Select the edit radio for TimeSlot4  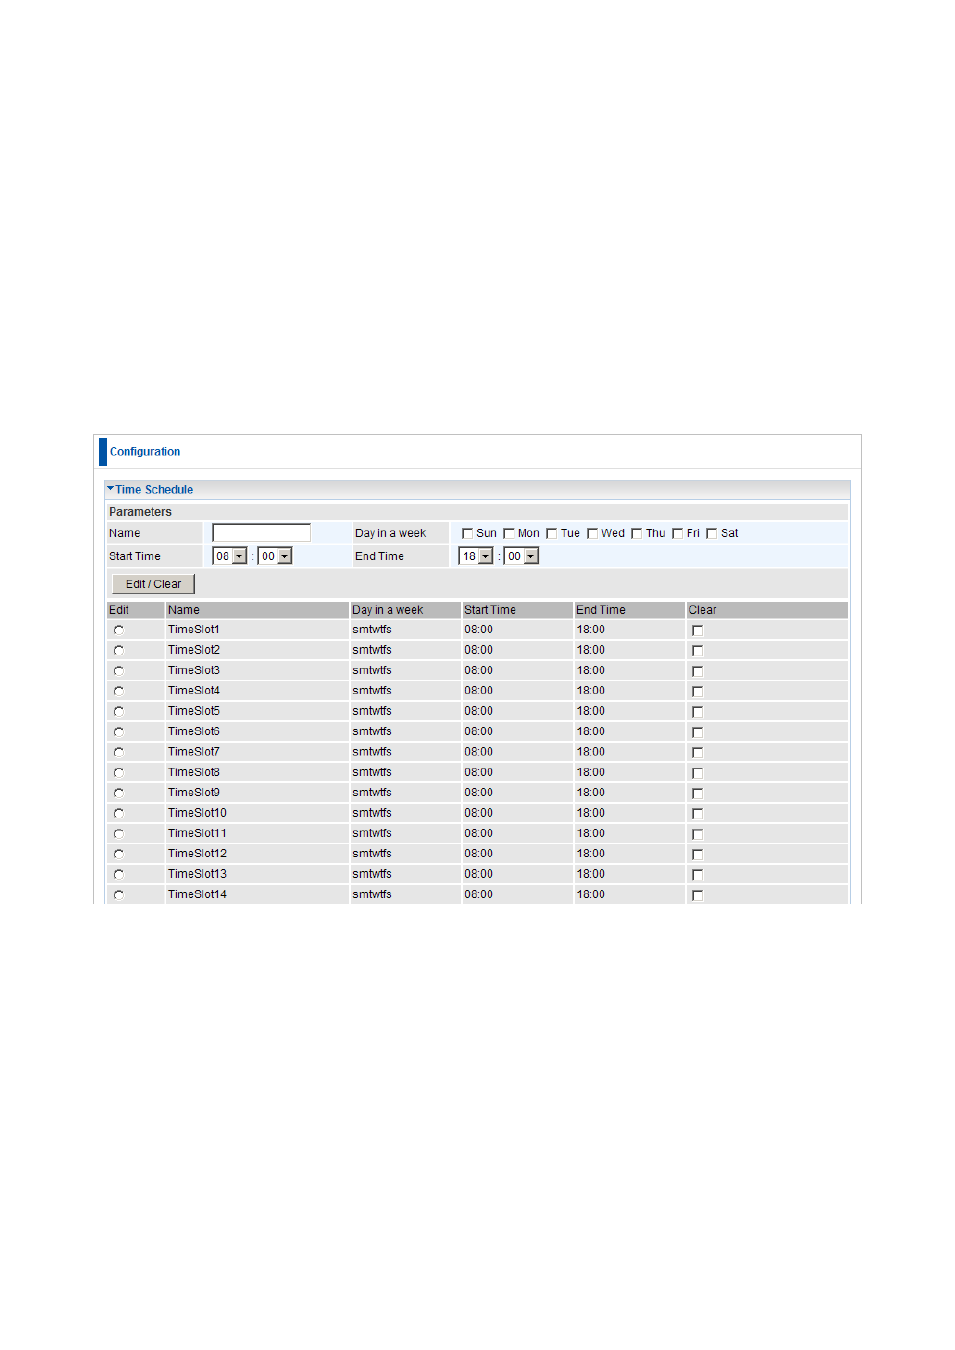[x=119, y=691]
